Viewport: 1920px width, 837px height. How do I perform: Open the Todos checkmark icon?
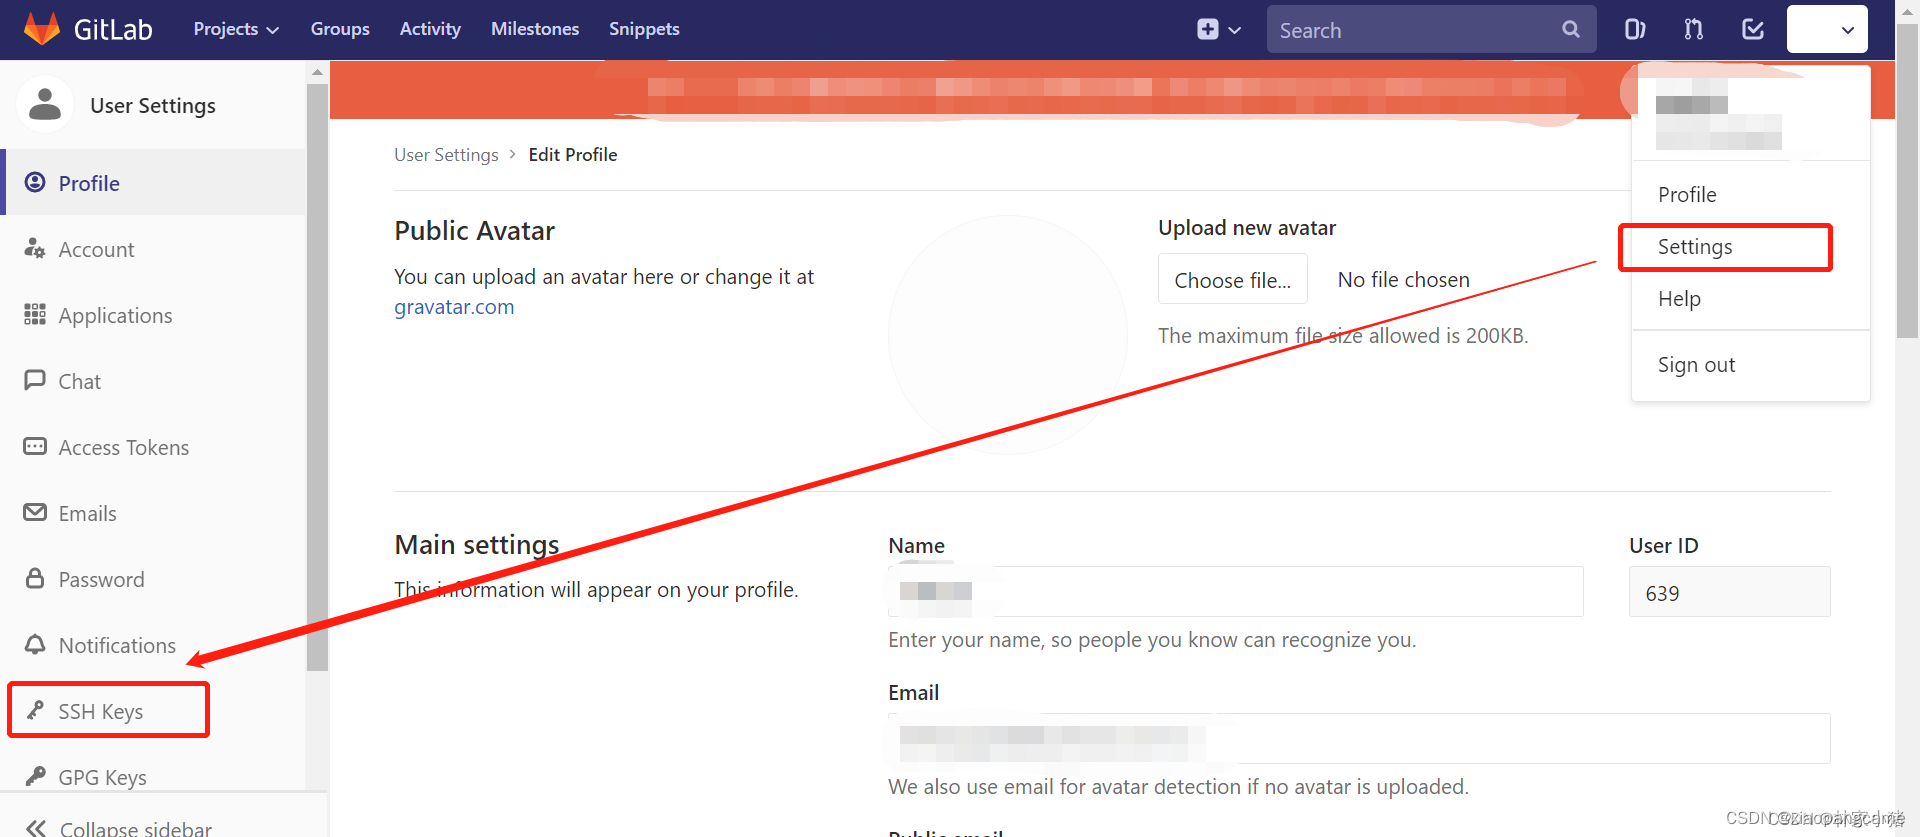coord(1753,29)
